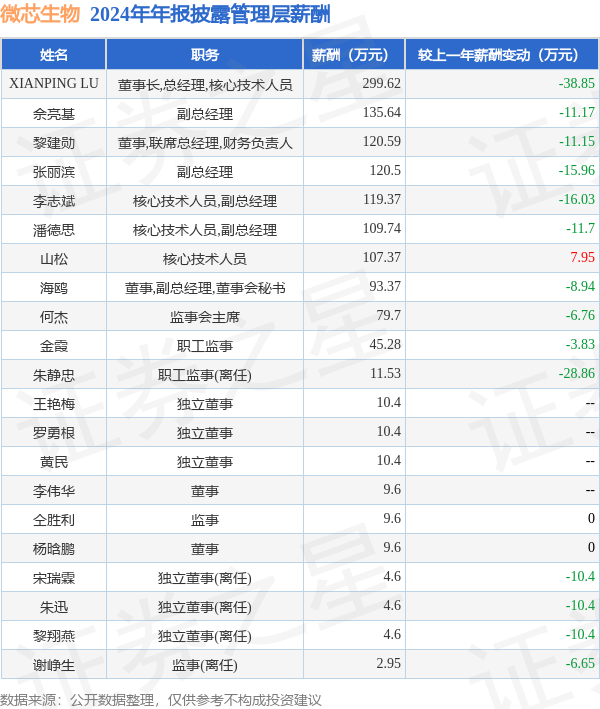Click the name 王艳梅
Image resolution: width=600 pixels, height=709 pixels.
[54, 403]
